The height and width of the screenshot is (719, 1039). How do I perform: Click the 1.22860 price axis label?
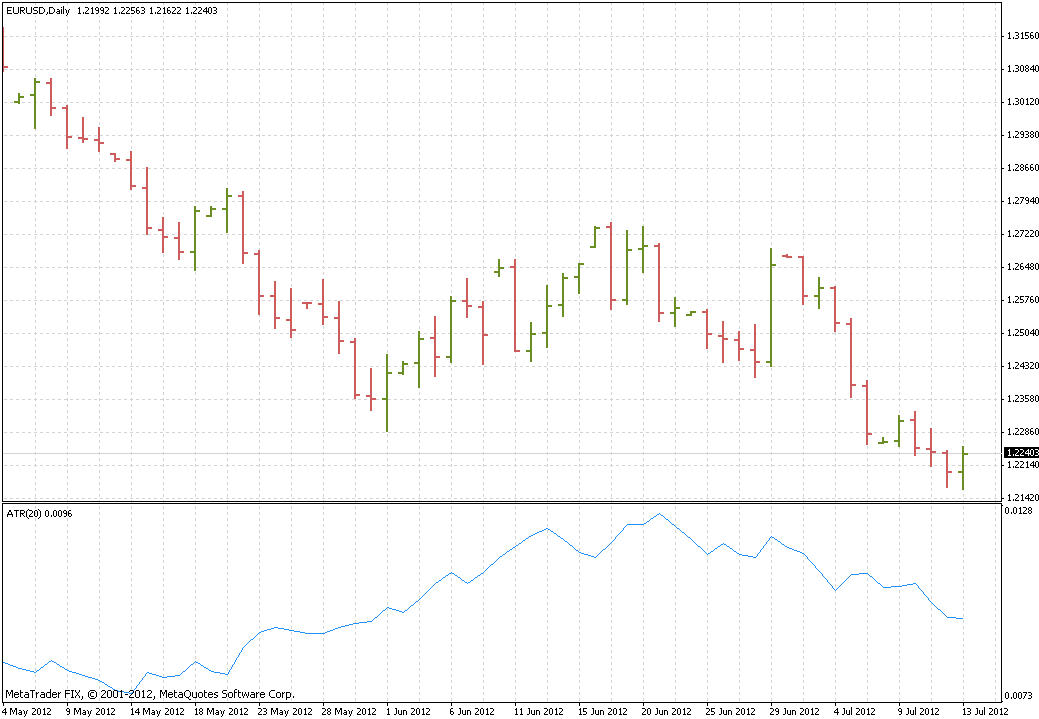point(1022,432)
